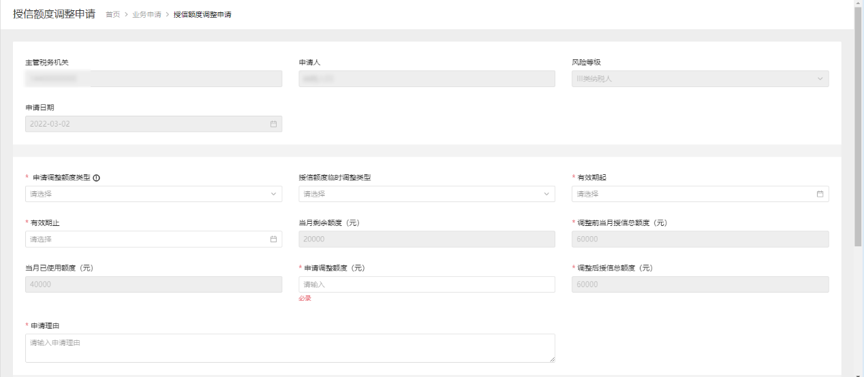Click the 主管税务机关 field

click(x=154, y=79)
